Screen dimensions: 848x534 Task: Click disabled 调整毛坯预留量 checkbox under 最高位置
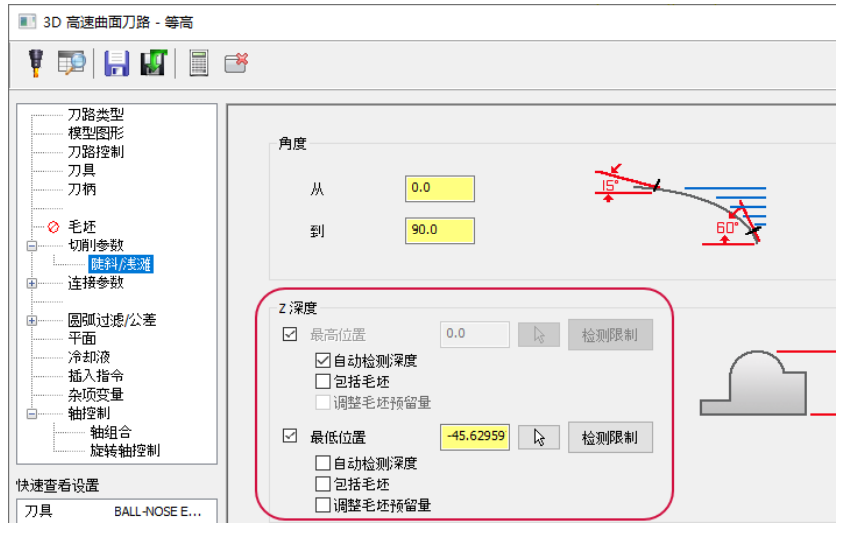(x=323, y=402)
